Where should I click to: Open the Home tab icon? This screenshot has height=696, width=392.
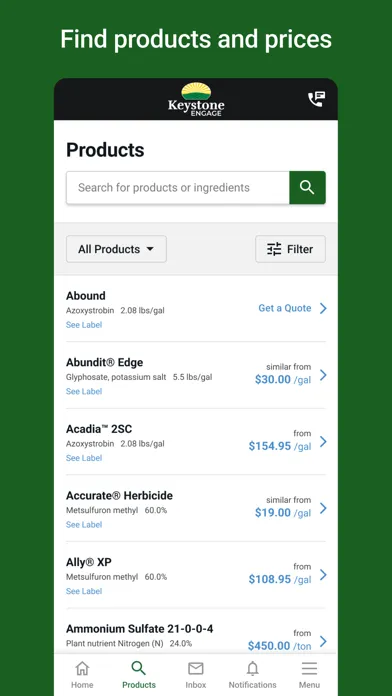[82, 668]
